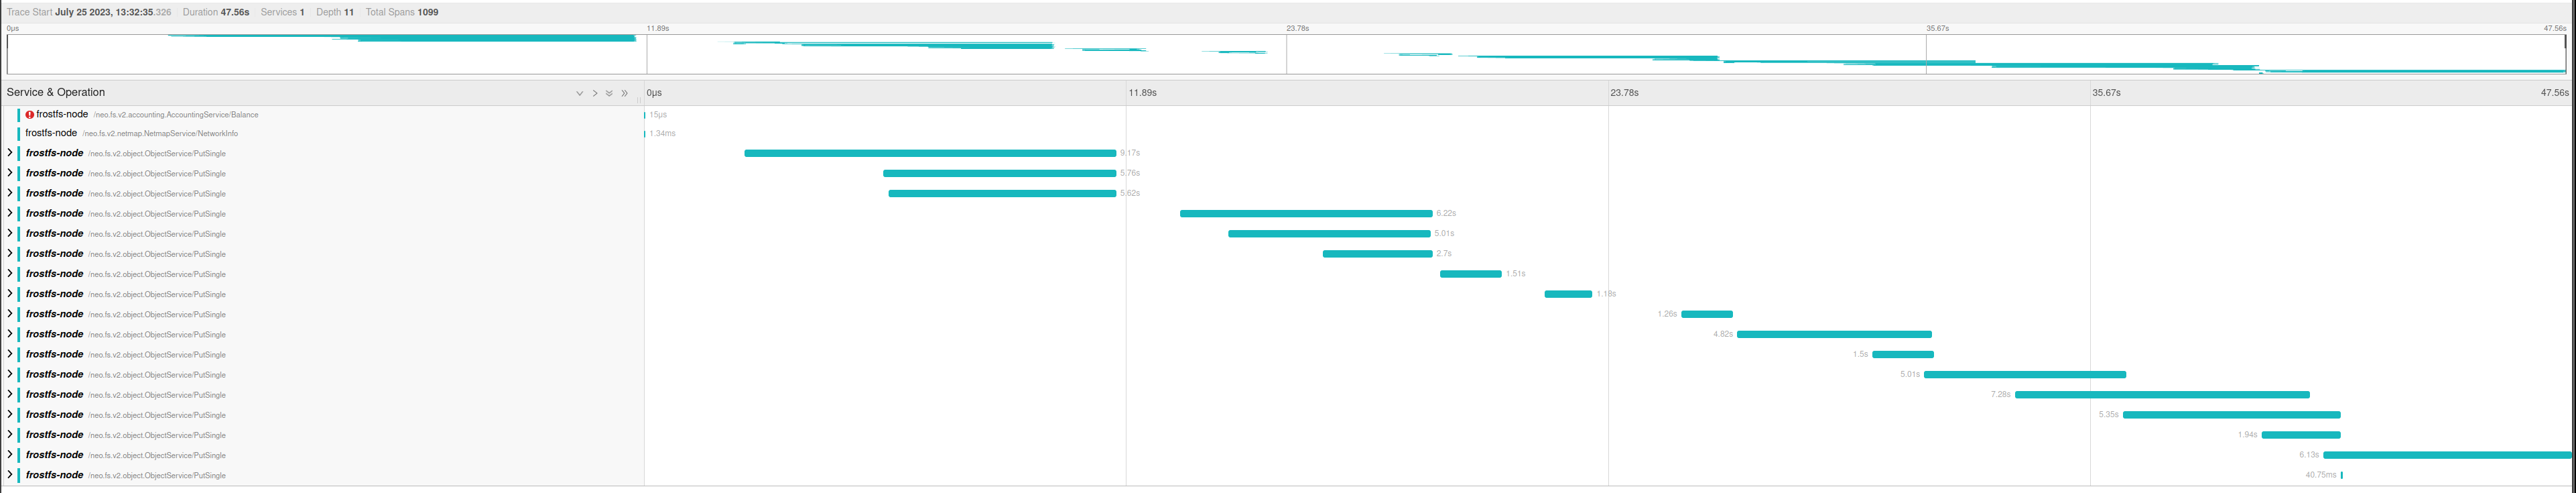This screenshot has width=2576, height=493.
Task: Click the "Depth 11" summary
Action: (335, 12)
